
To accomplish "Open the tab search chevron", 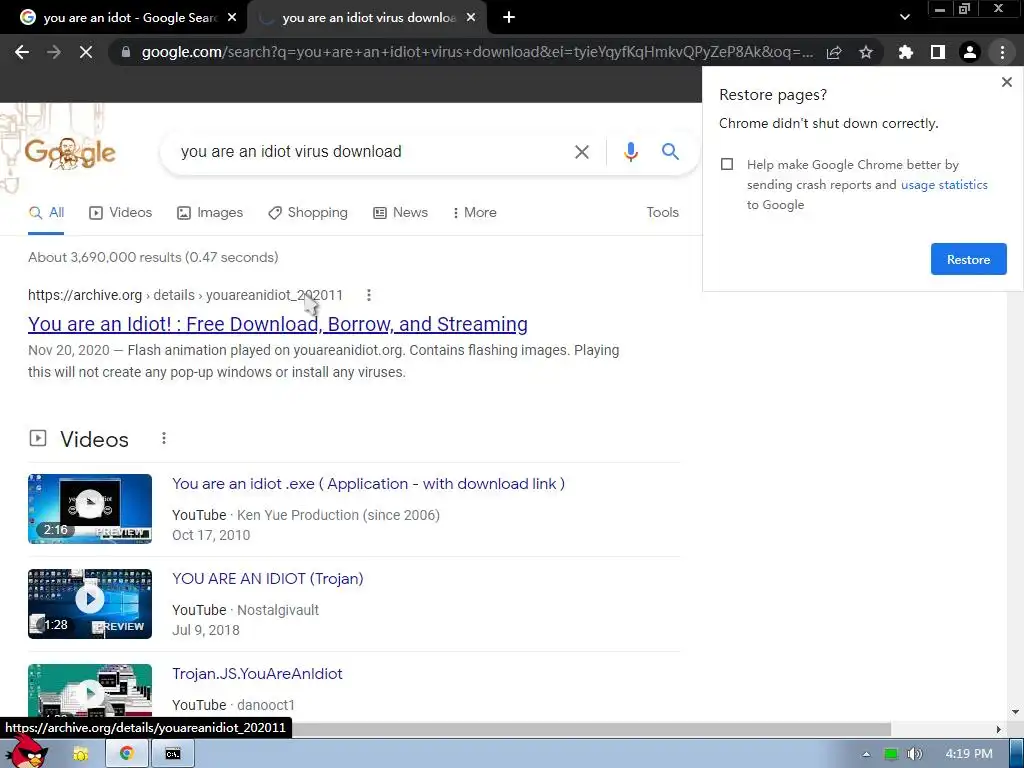I will pos(904,18).
